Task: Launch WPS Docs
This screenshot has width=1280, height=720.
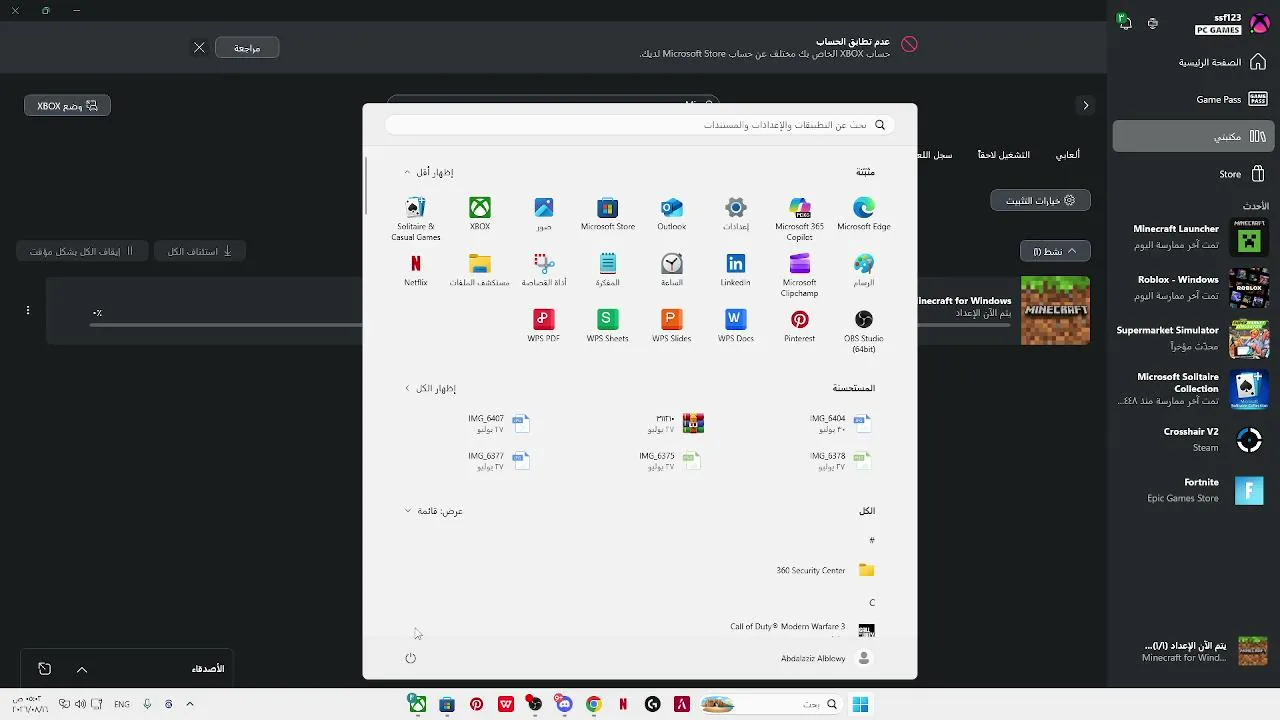Action: [x=736, y=326]
